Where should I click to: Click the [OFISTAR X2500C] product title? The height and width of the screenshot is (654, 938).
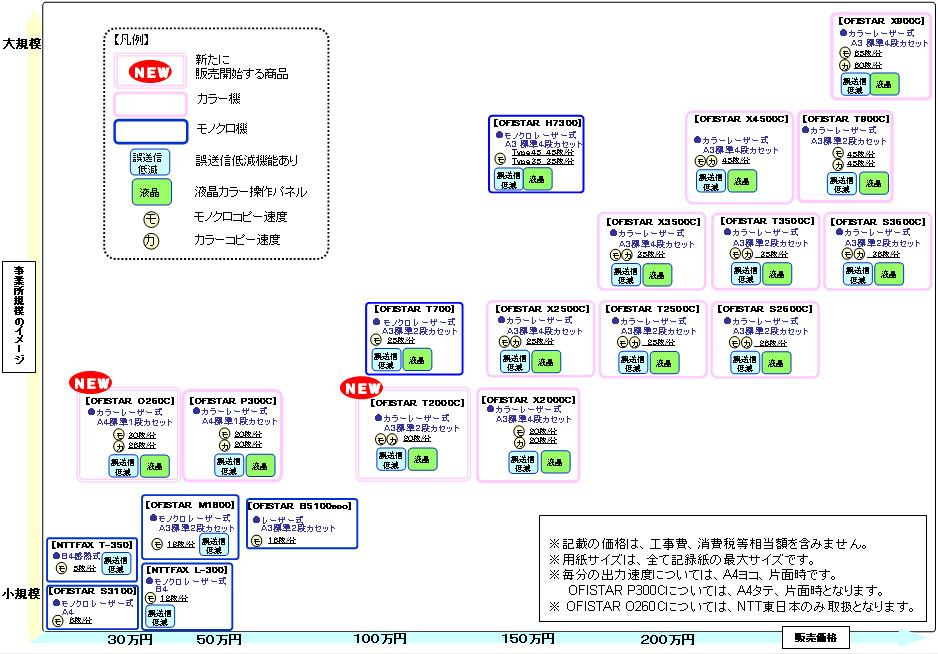click(542, 309)
